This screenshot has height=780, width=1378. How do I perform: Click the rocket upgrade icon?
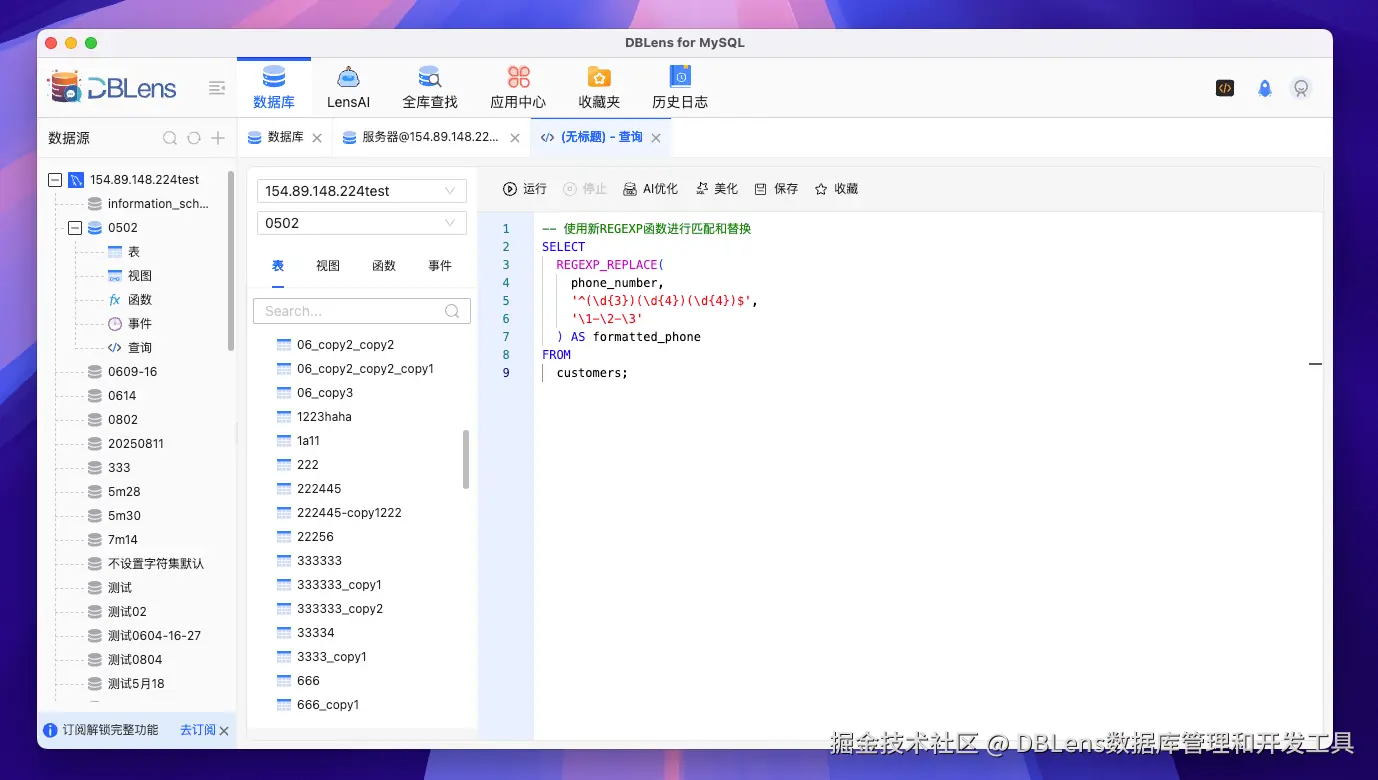point(1264,88)
